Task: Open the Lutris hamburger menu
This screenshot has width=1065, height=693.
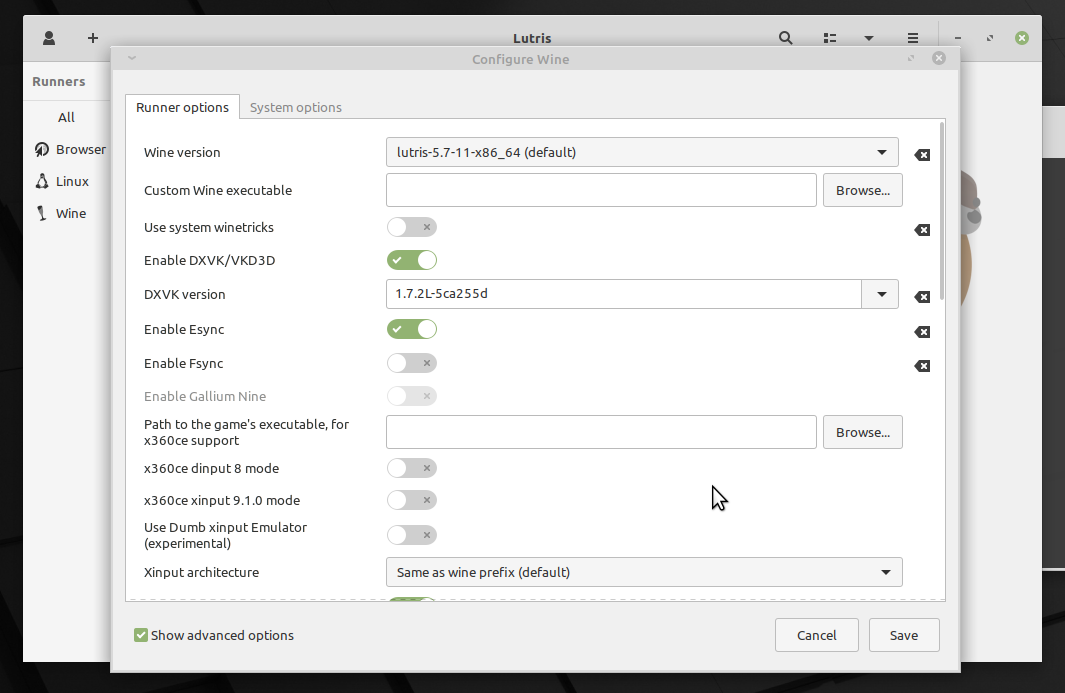Action: [x=913, y=38]
